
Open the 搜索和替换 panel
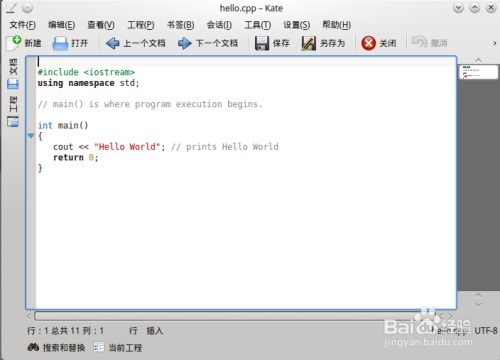[x=56, y=348]
